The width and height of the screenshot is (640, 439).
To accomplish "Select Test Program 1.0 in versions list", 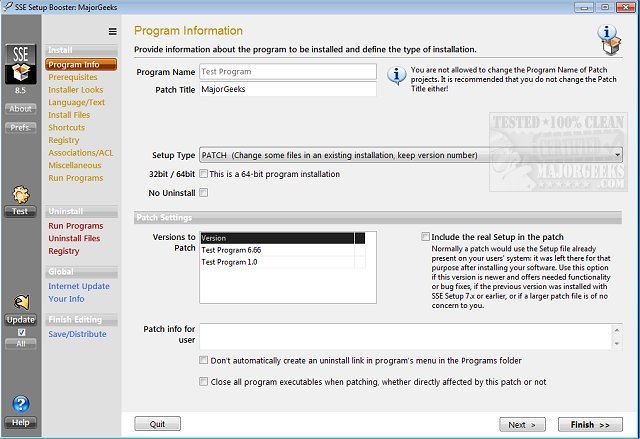I will pyautogui.click(x=278, y=262).
